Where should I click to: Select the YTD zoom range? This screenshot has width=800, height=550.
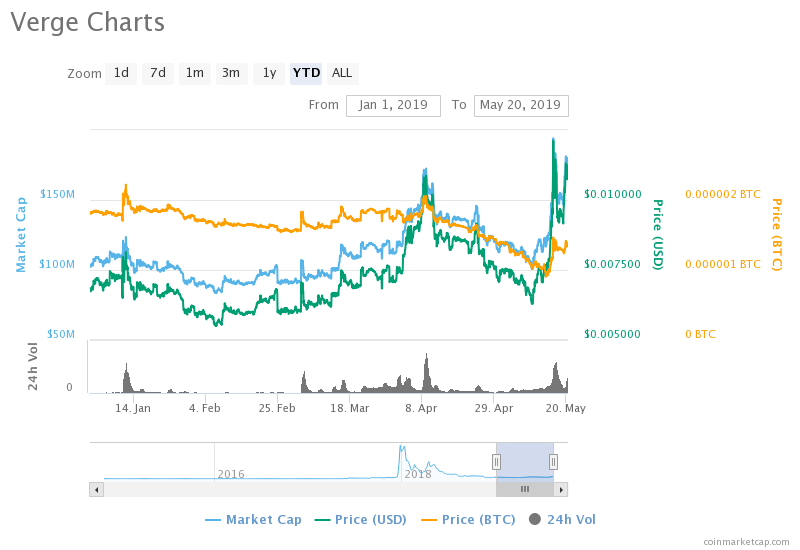pyautogui.click(x=306, y=73)
